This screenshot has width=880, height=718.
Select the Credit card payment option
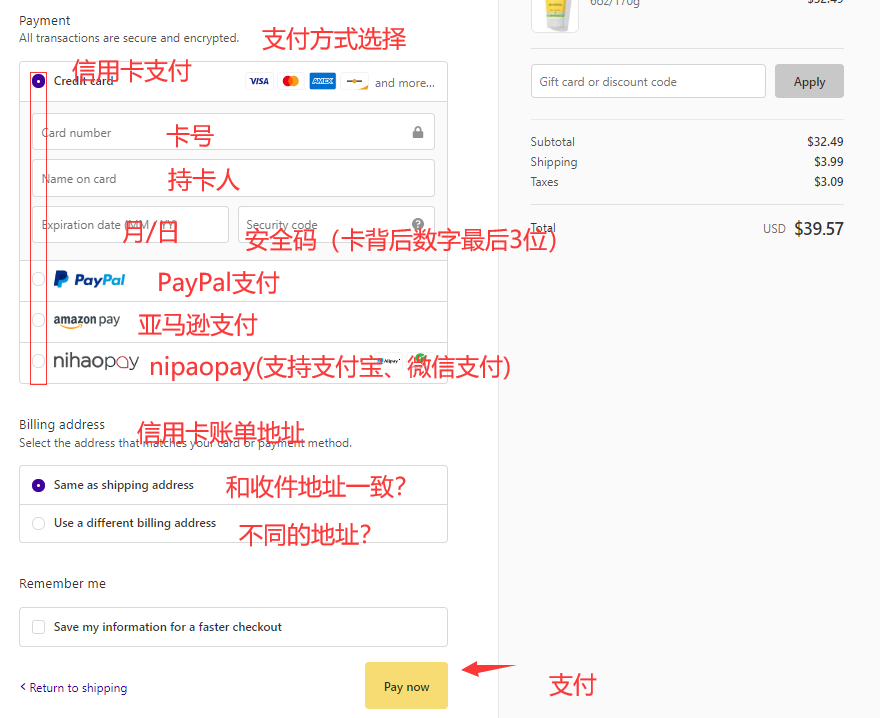tap(38, 81)
